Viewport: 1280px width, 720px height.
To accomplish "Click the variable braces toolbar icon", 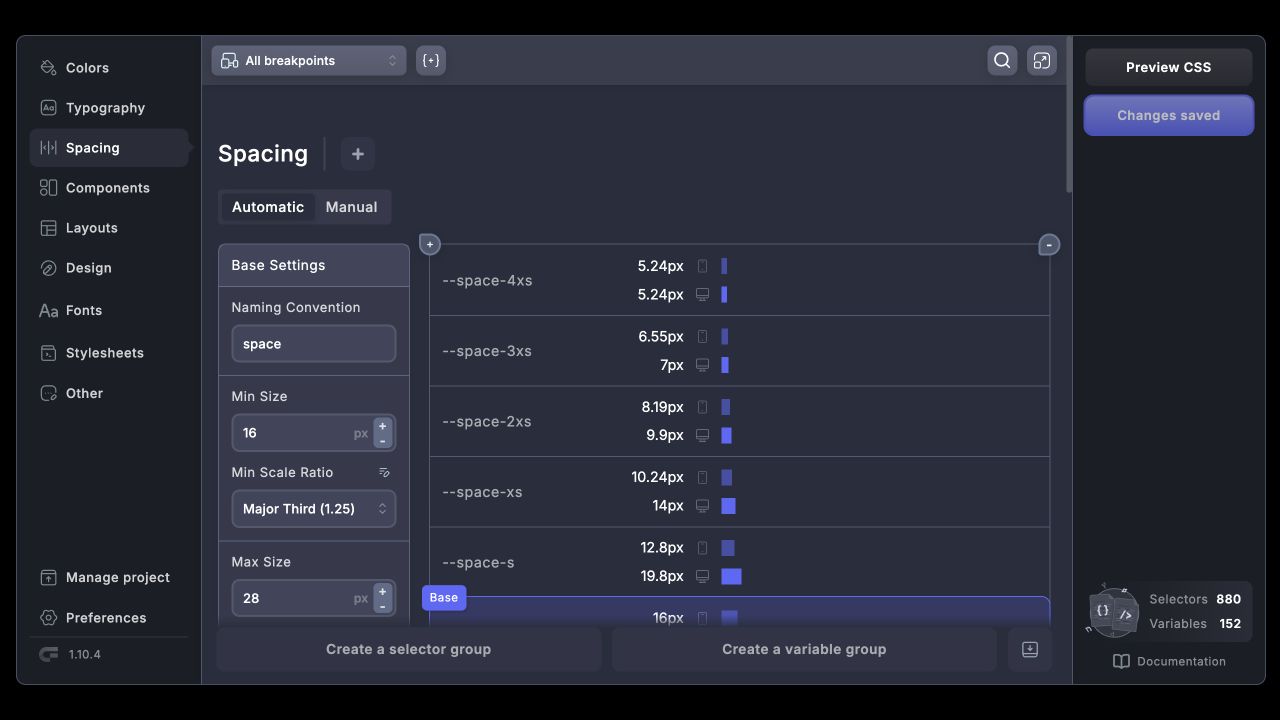I will point(431,61).
